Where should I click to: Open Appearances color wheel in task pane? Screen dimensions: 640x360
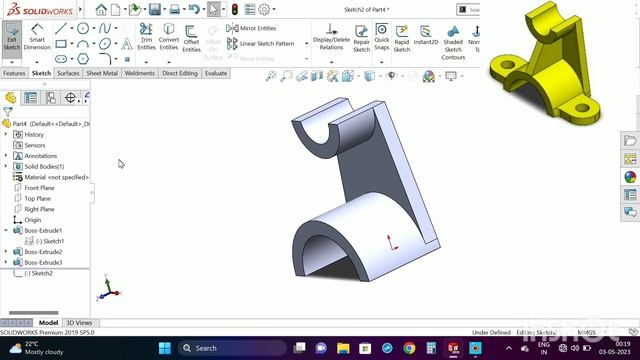pos(630,177)
